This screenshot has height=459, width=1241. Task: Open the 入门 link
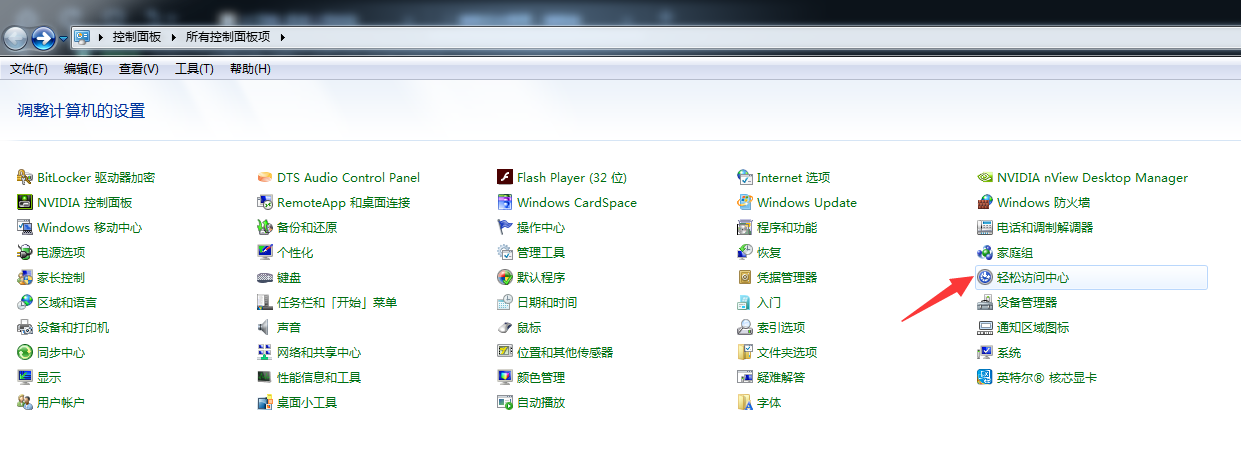click(x=769, y=302)
